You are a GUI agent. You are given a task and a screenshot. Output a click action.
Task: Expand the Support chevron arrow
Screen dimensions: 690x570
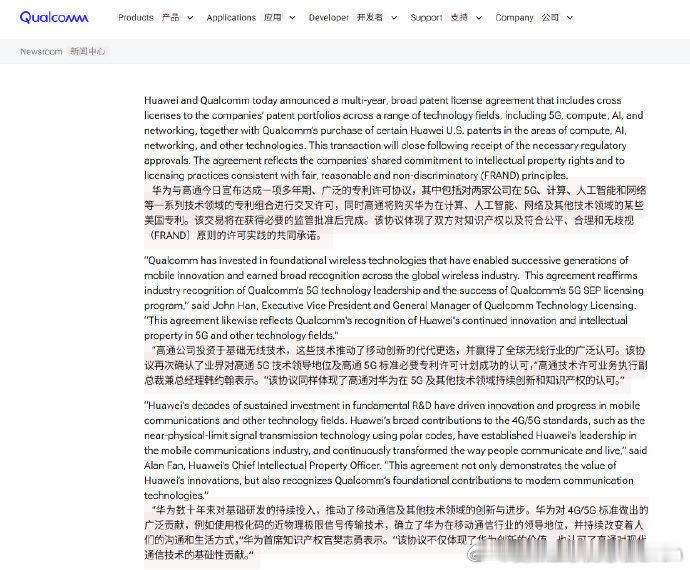(x=479, y=18)
